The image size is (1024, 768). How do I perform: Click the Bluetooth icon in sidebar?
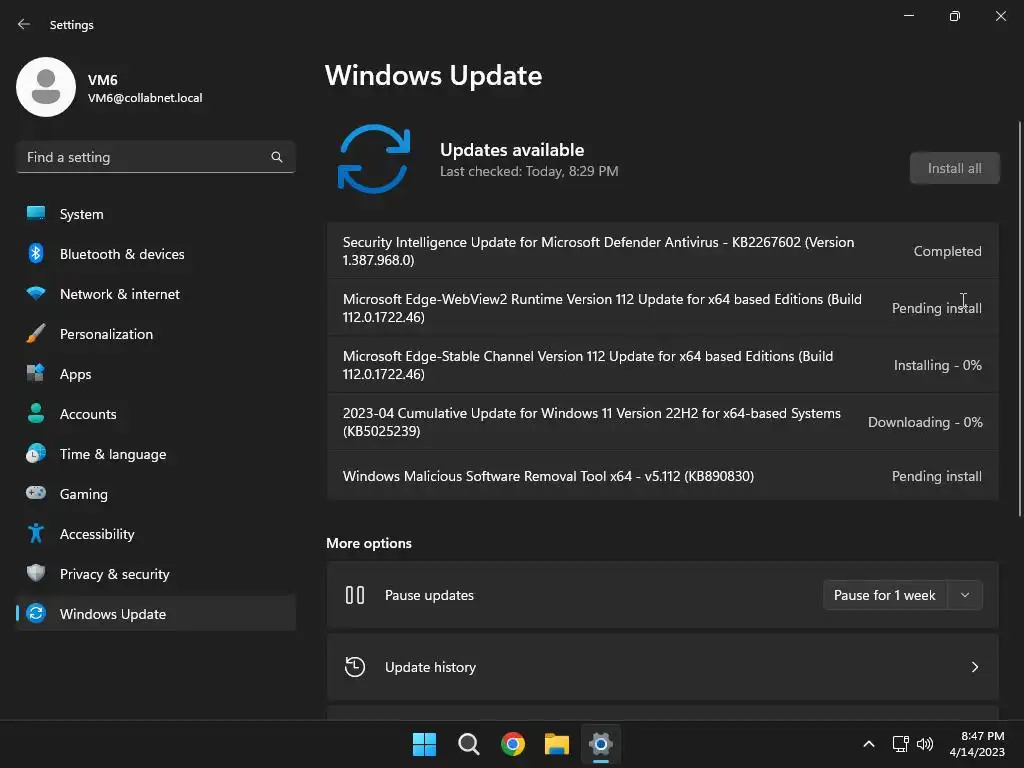pos(36,253)
